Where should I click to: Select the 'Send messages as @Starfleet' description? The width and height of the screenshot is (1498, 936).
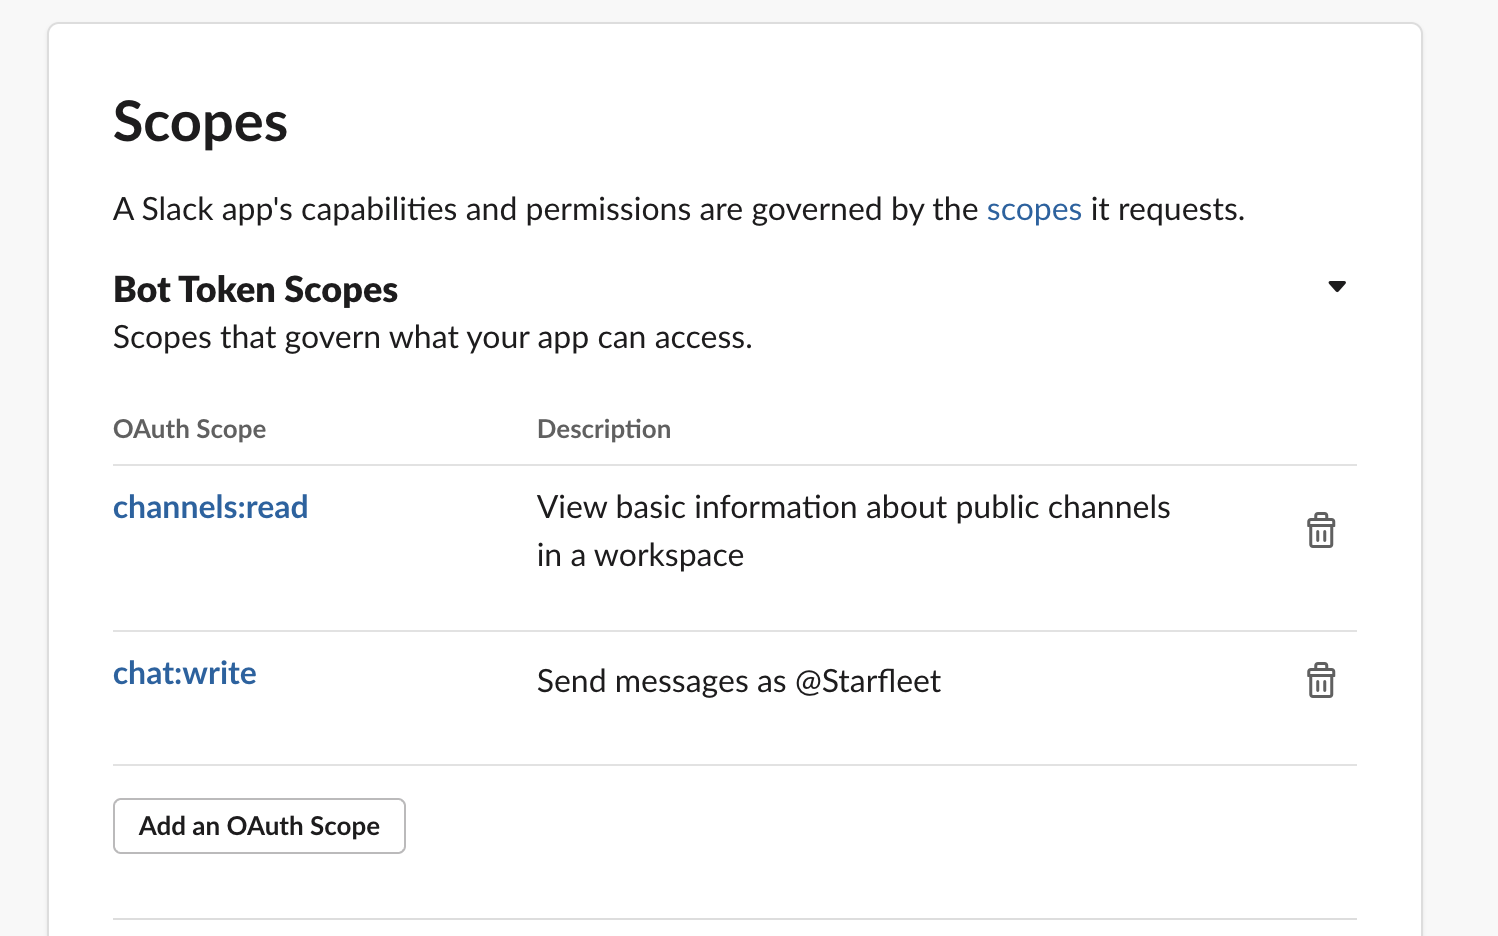[739, 681]
